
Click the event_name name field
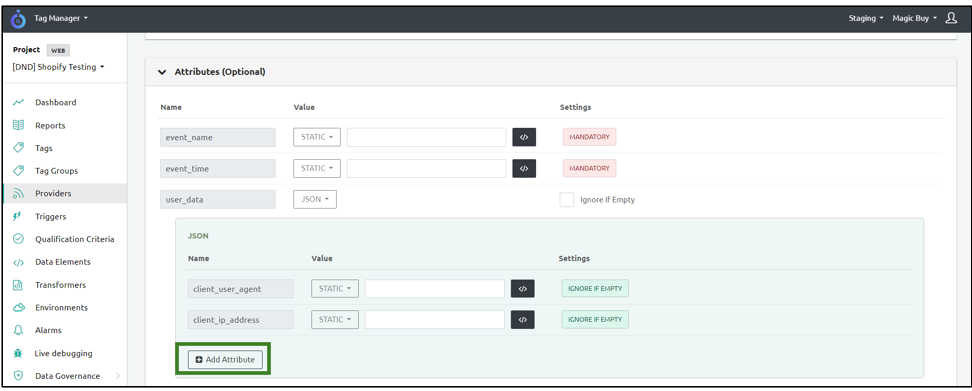(218, 138)
